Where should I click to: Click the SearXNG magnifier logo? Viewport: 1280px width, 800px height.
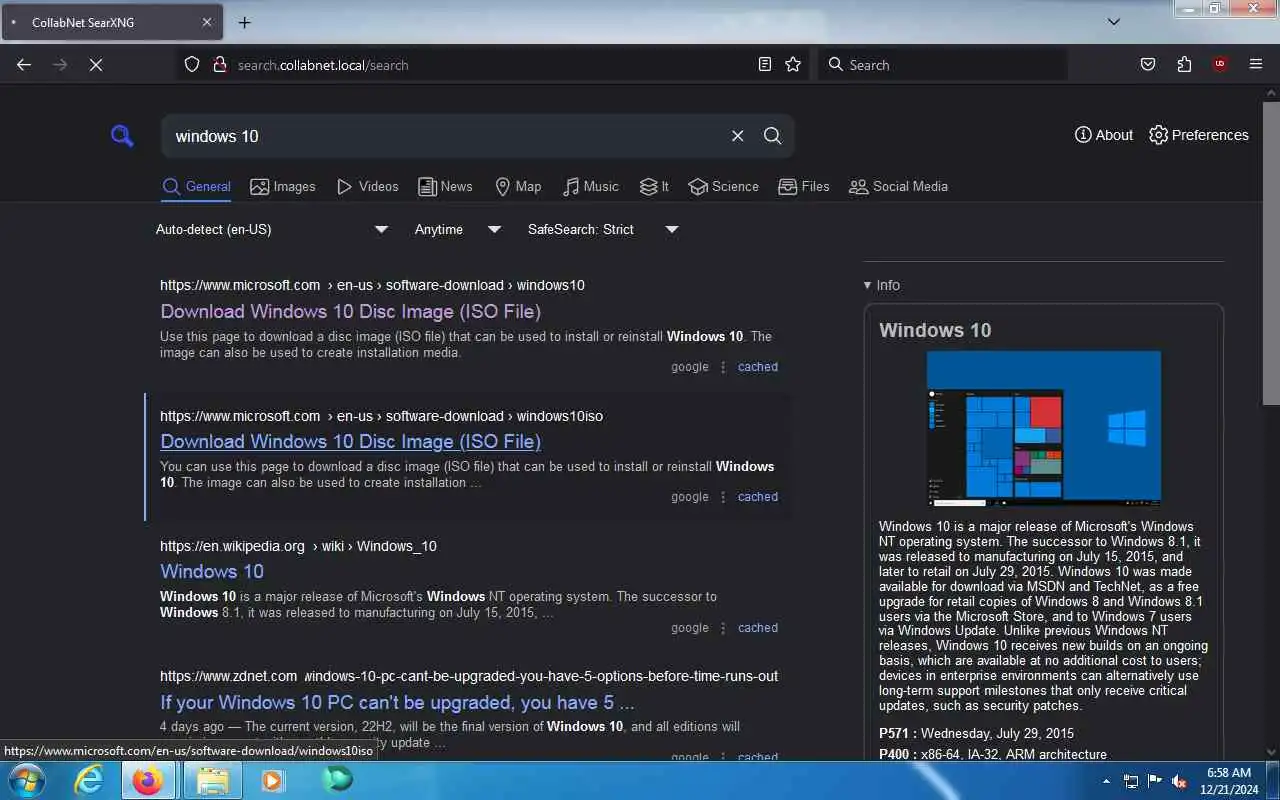122,136
